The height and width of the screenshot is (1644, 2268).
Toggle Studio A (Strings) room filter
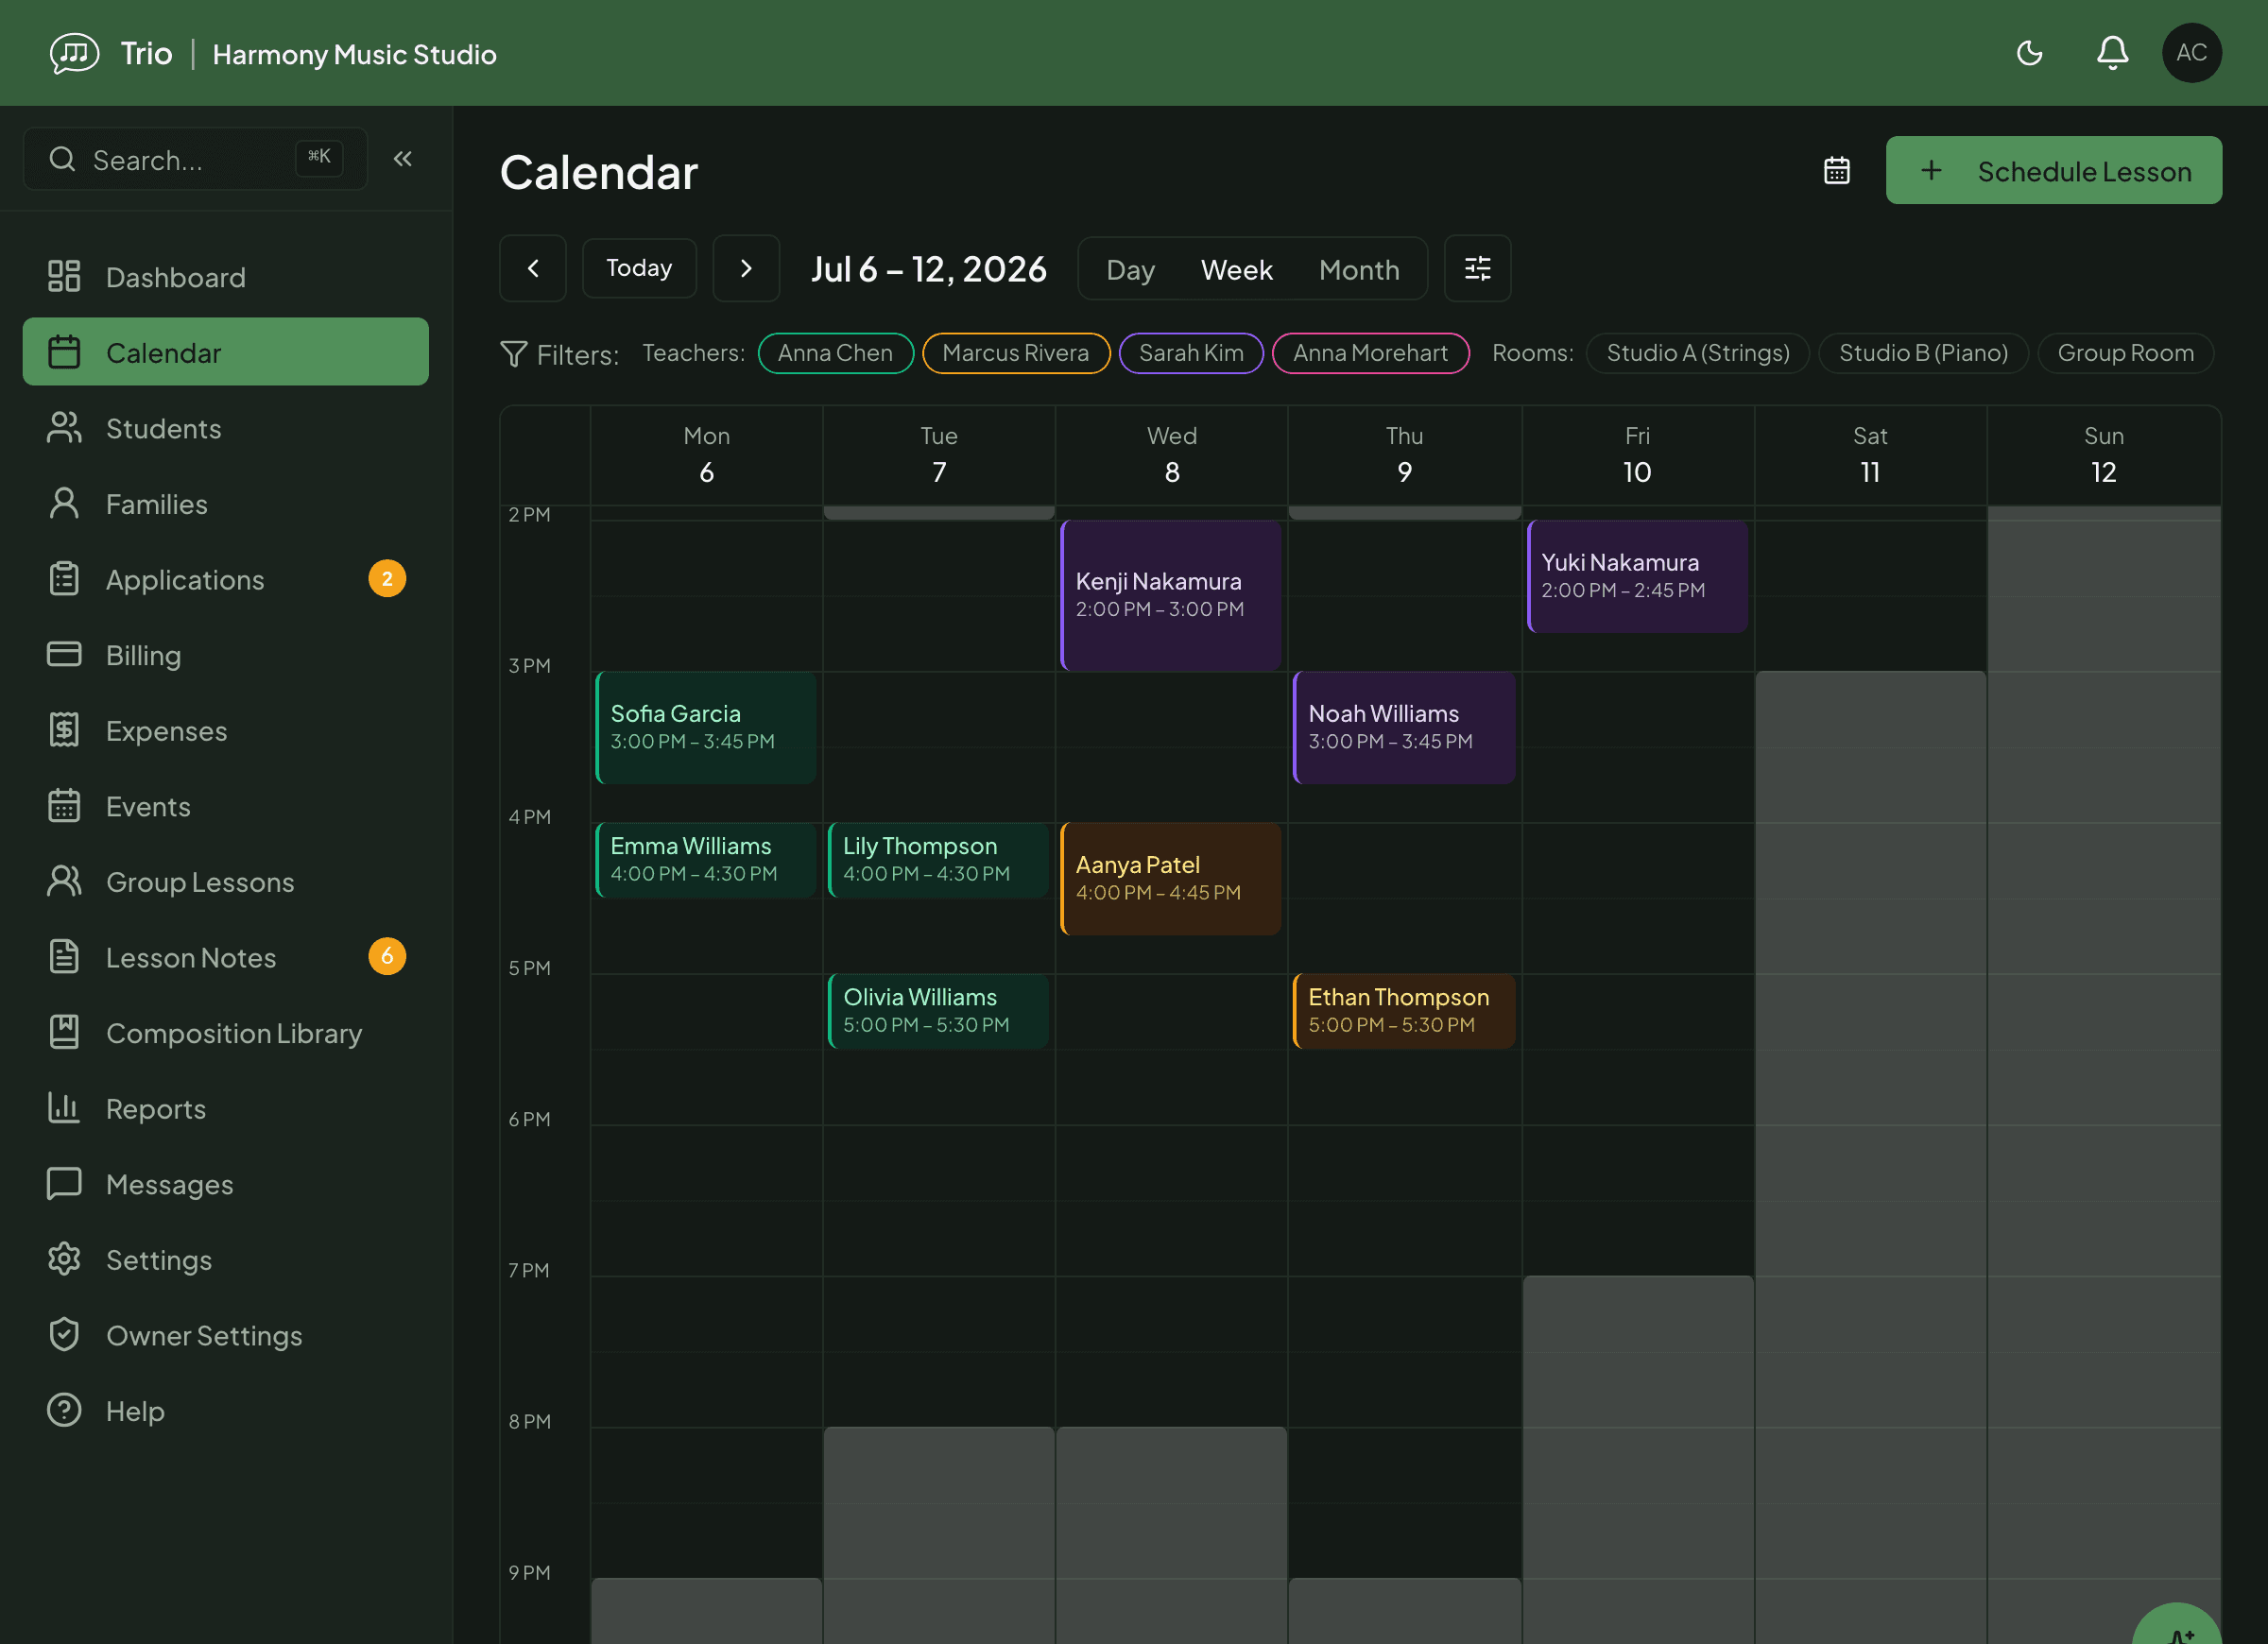click(x=1698, y=353)
